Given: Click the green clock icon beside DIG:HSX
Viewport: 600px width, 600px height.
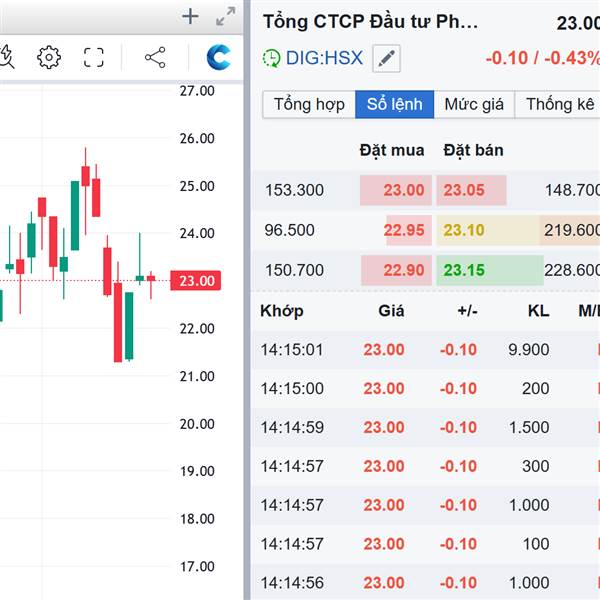Looking at the screenshot, I should point(271,59).
